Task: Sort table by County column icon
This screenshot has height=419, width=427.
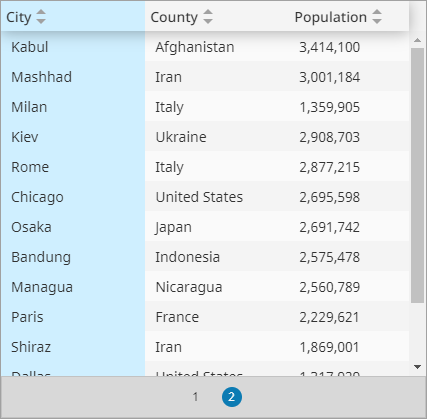Action: click(x=208, y=17)
